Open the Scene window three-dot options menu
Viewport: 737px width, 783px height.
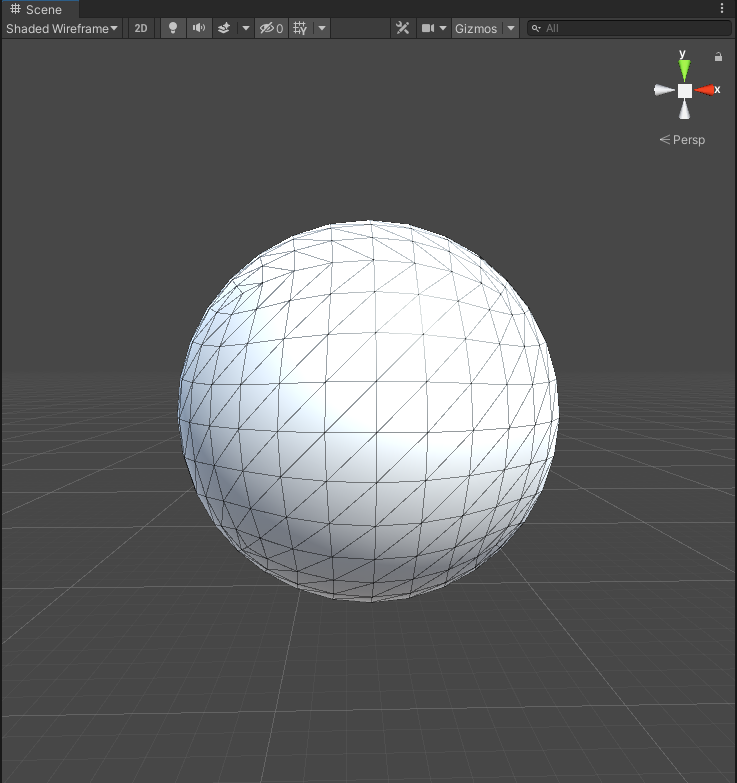click(x=723, y=8)
